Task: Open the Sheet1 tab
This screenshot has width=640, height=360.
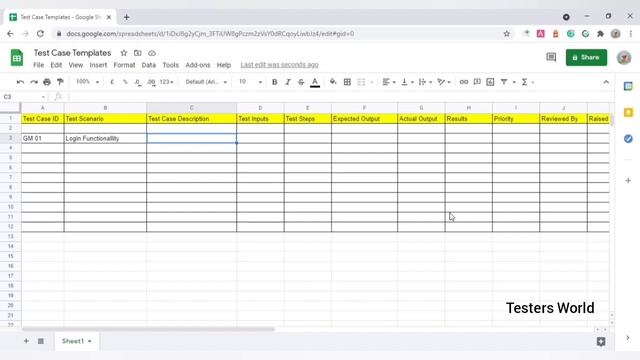Action: 76,341
